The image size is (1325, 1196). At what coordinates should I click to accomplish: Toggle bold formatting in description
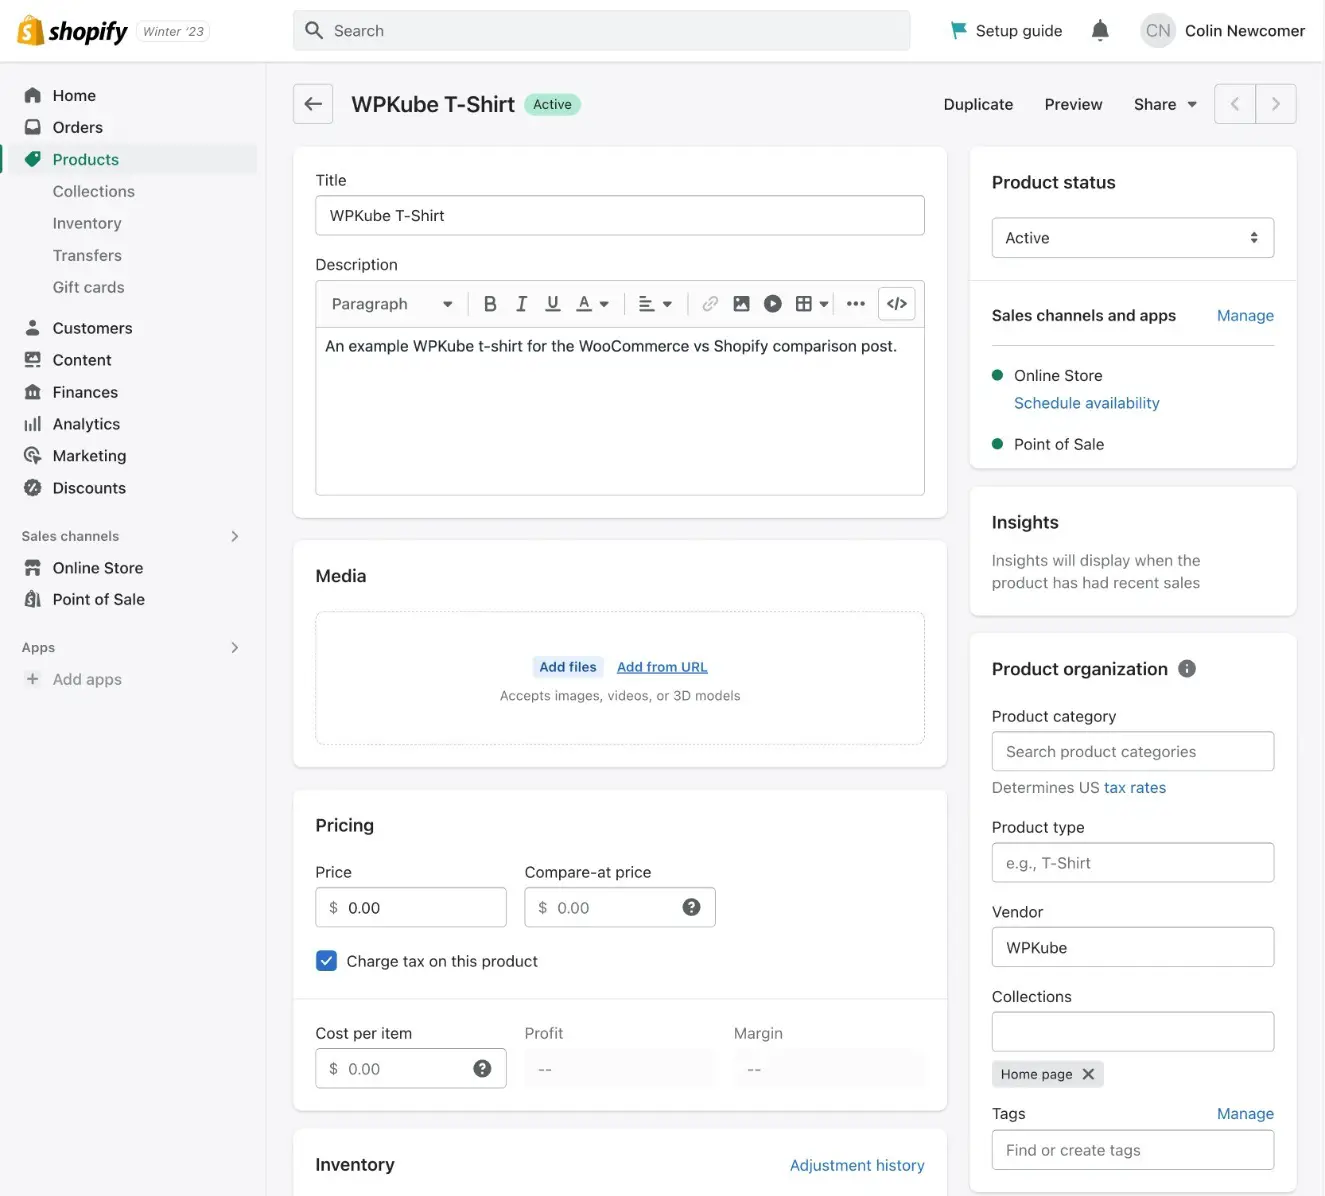490,304
